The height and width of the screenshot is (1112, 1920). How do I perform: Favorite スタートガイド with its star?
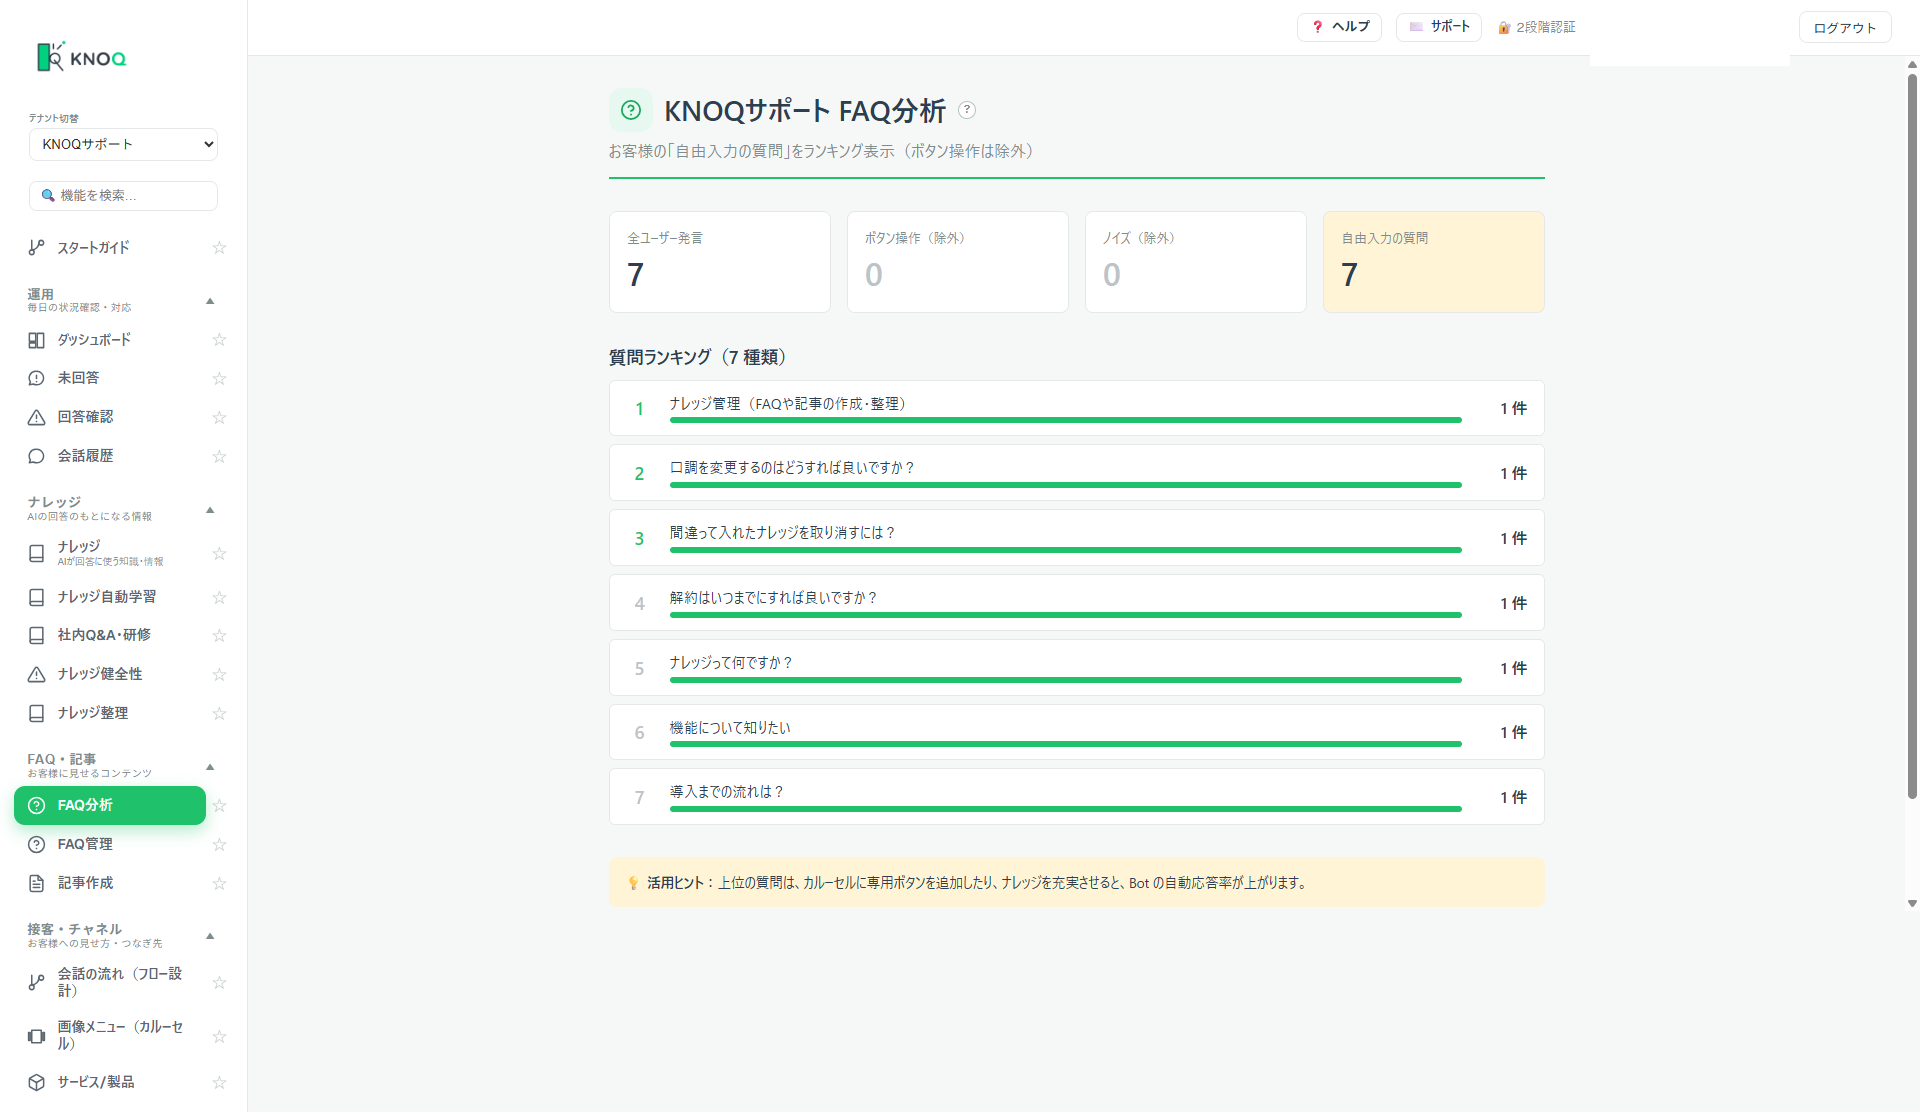coord(219,247)
